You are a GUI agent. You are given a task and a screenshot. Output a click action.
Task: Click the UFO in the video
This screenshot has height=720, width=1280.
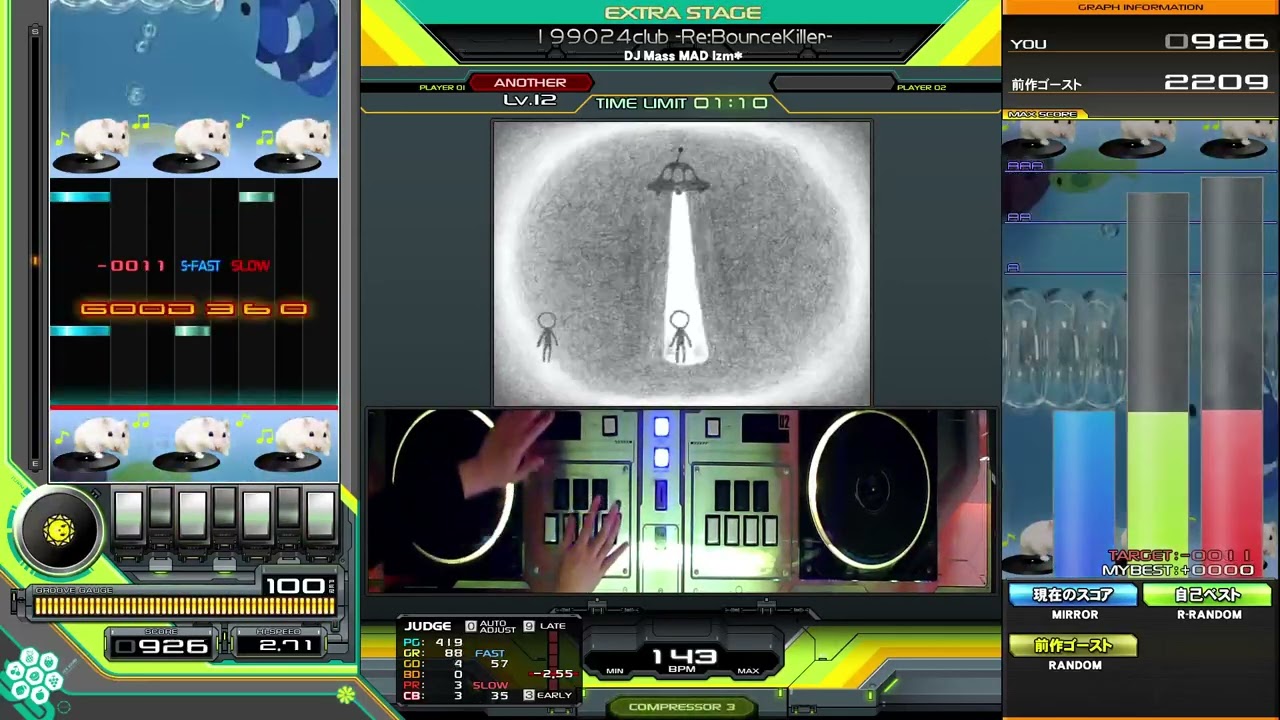[680, 174]
